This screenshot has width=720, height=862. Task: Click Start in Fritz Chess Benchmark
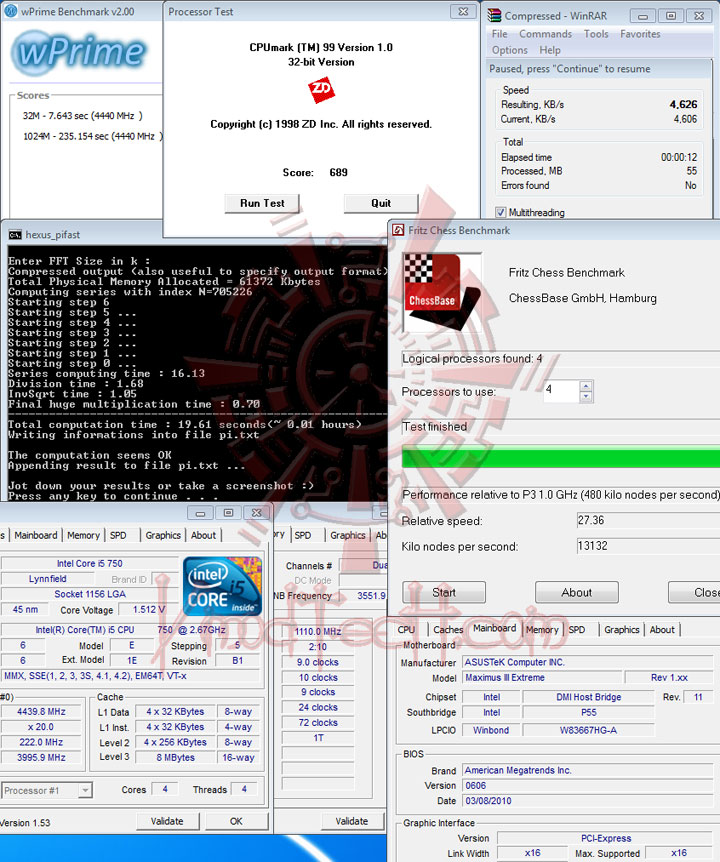click(x=444, y=593)
